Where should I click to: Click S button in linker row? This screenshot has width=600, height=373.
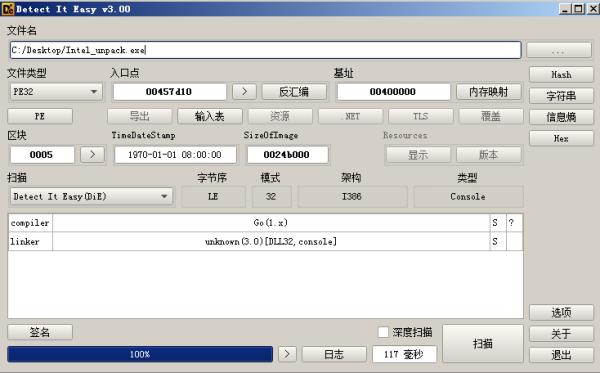point(498,242)
